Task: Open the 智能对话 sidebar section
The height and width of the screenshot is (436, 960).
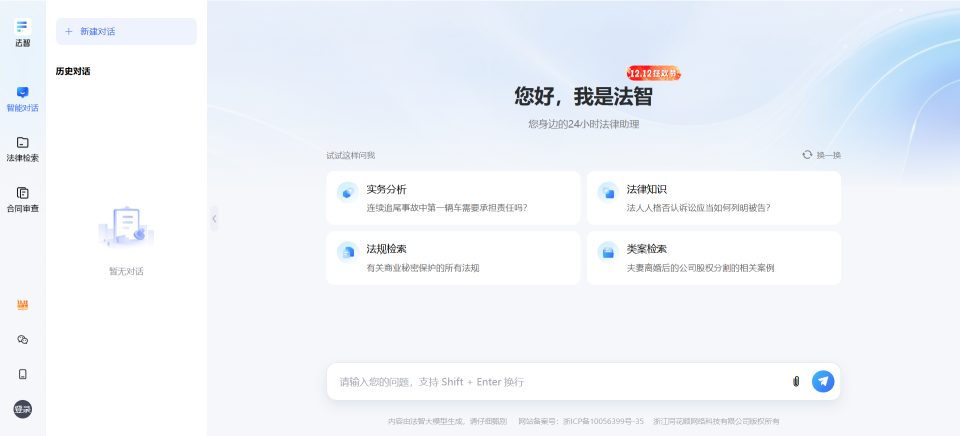Action: pyautogui.click(x=23, y=100)
